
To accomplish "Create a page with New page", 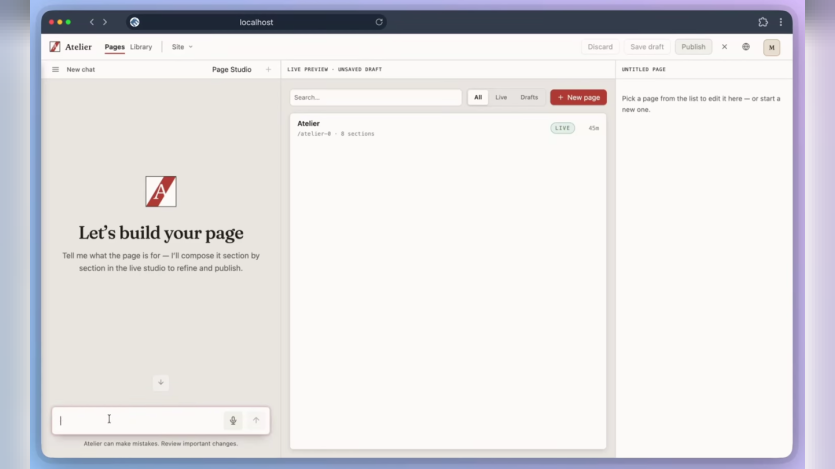I will [x=578, y=97].
